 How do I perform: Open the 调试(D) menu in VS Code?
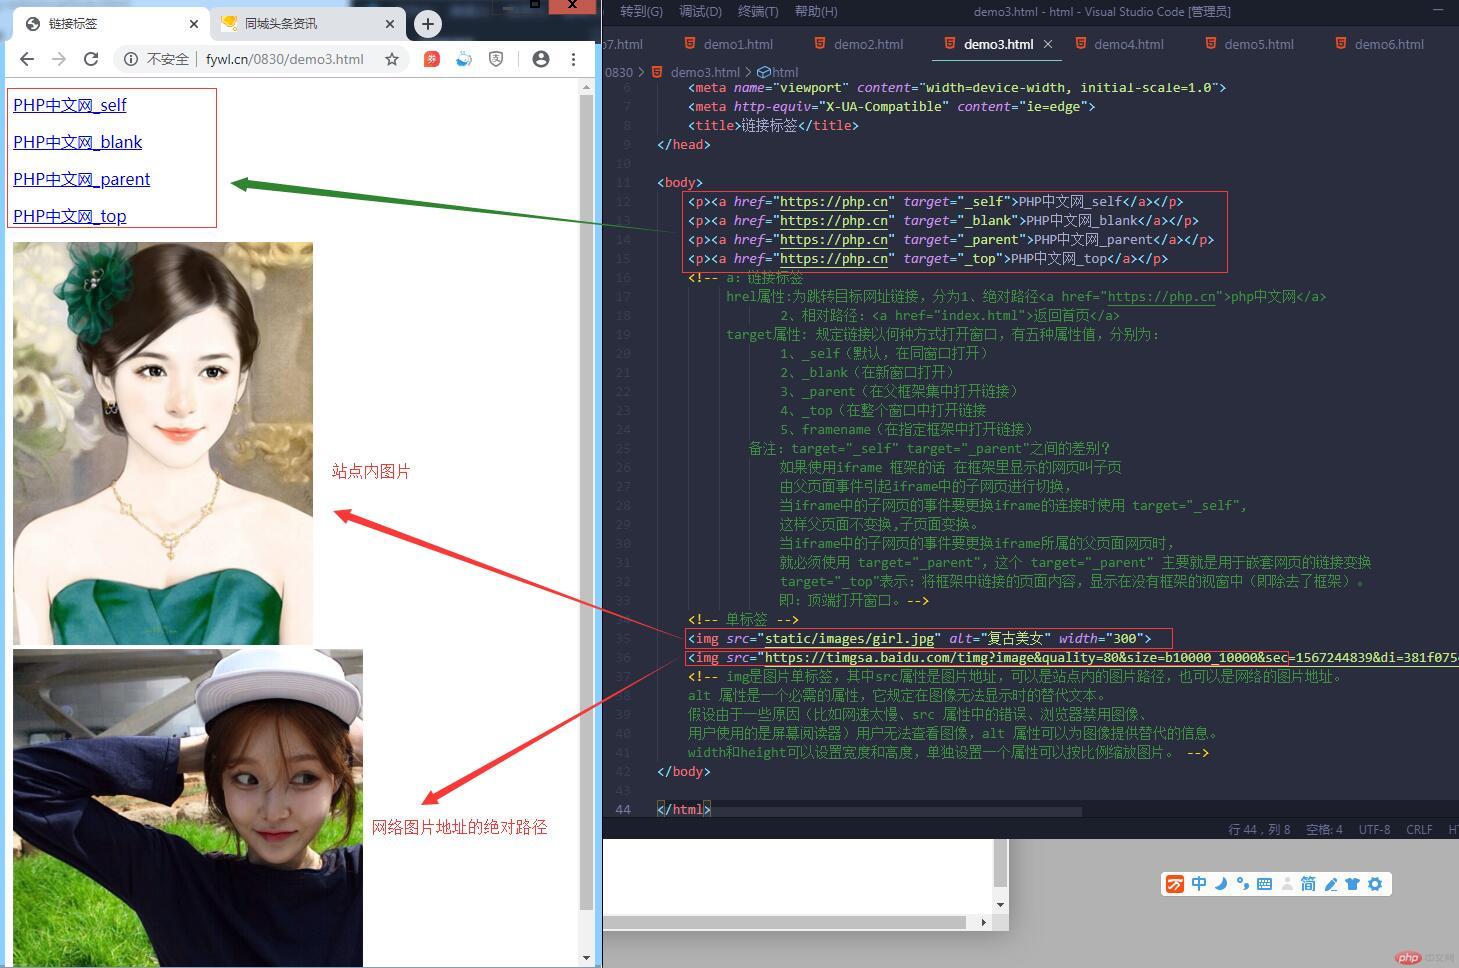(x=700, y=11)
